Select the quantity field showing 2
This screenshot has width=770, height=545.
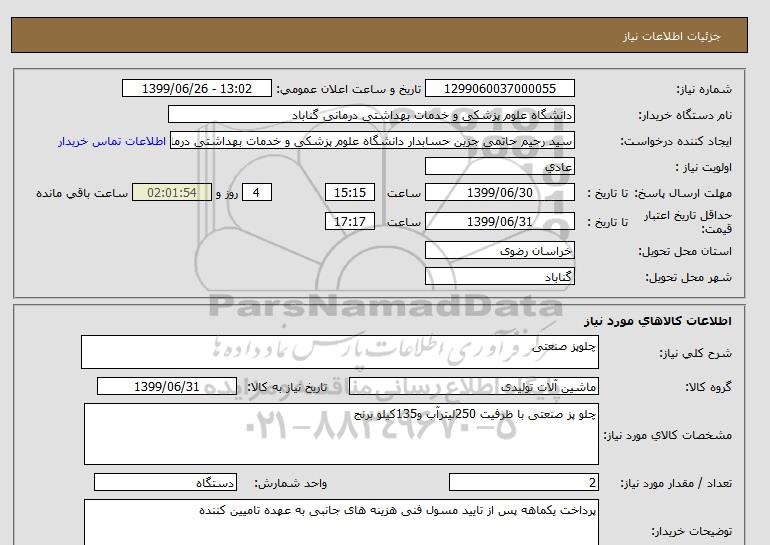tap(523, 483)
